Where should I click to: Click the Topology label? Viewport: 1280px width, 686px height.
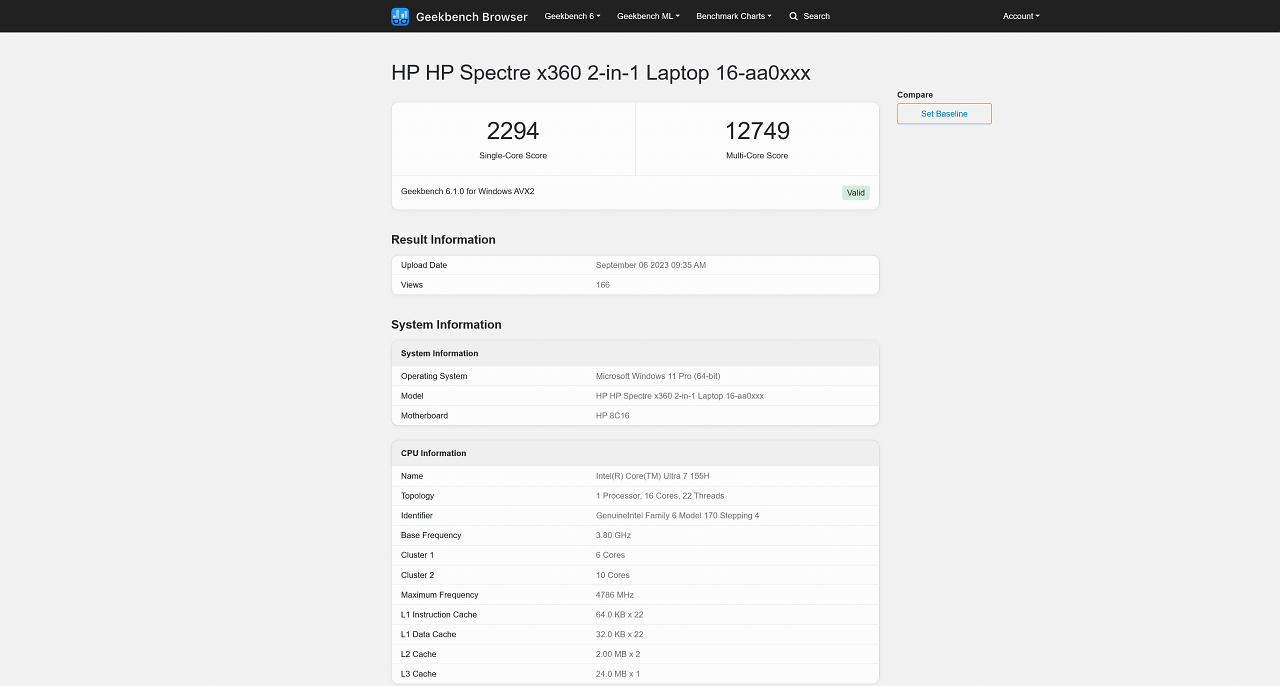click(x=418, y=496)
